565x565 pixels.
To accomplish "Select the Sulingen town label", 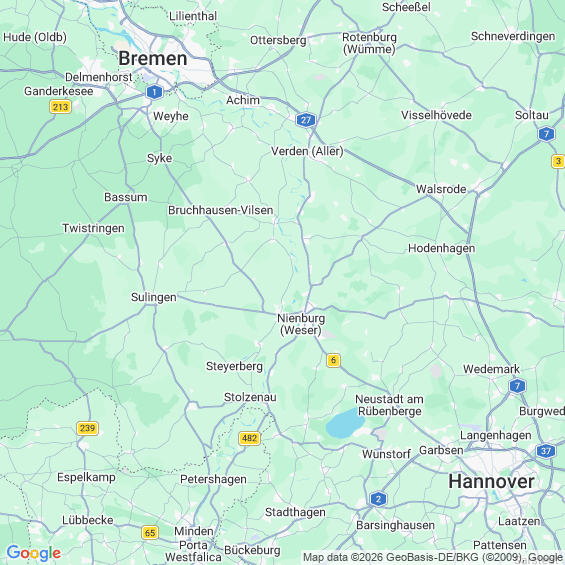I will (x=154, y=297).
